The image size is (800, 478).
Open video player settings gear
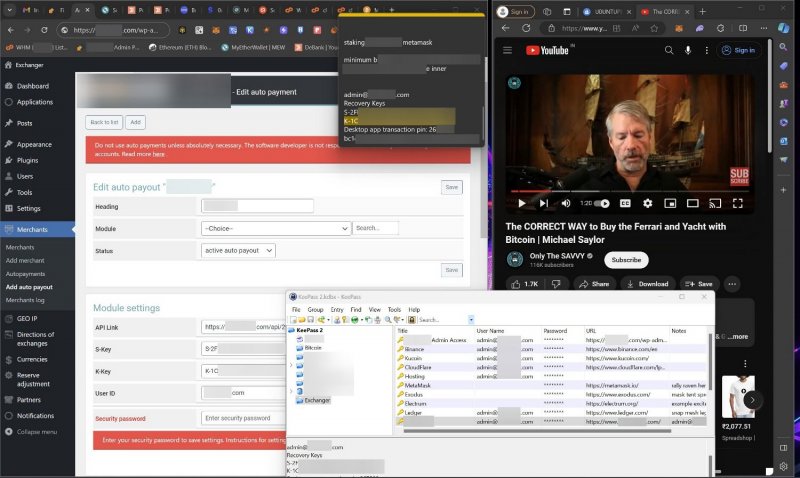(x=647, y=203)
